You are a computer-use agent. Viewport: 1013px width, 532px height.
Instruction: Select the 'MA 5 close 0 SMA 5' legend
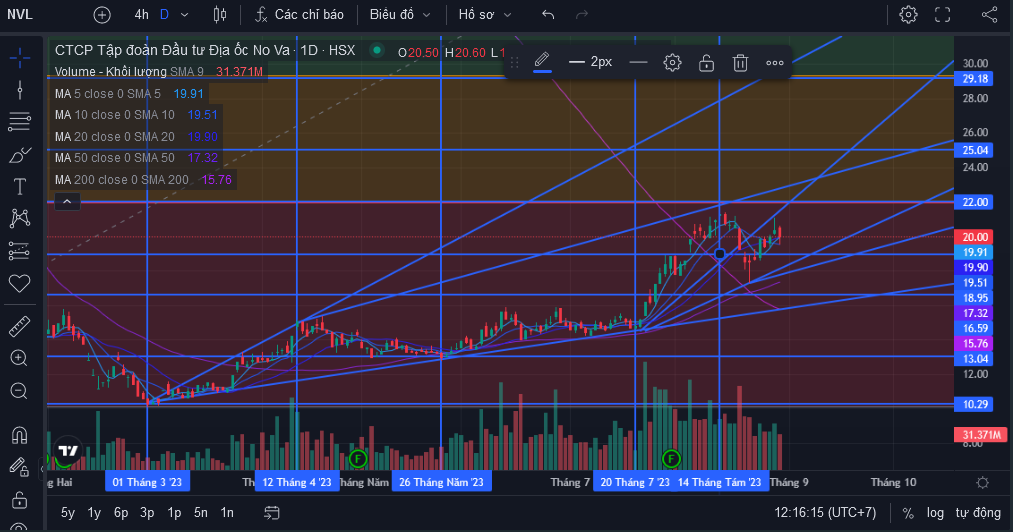click(107, 94)
